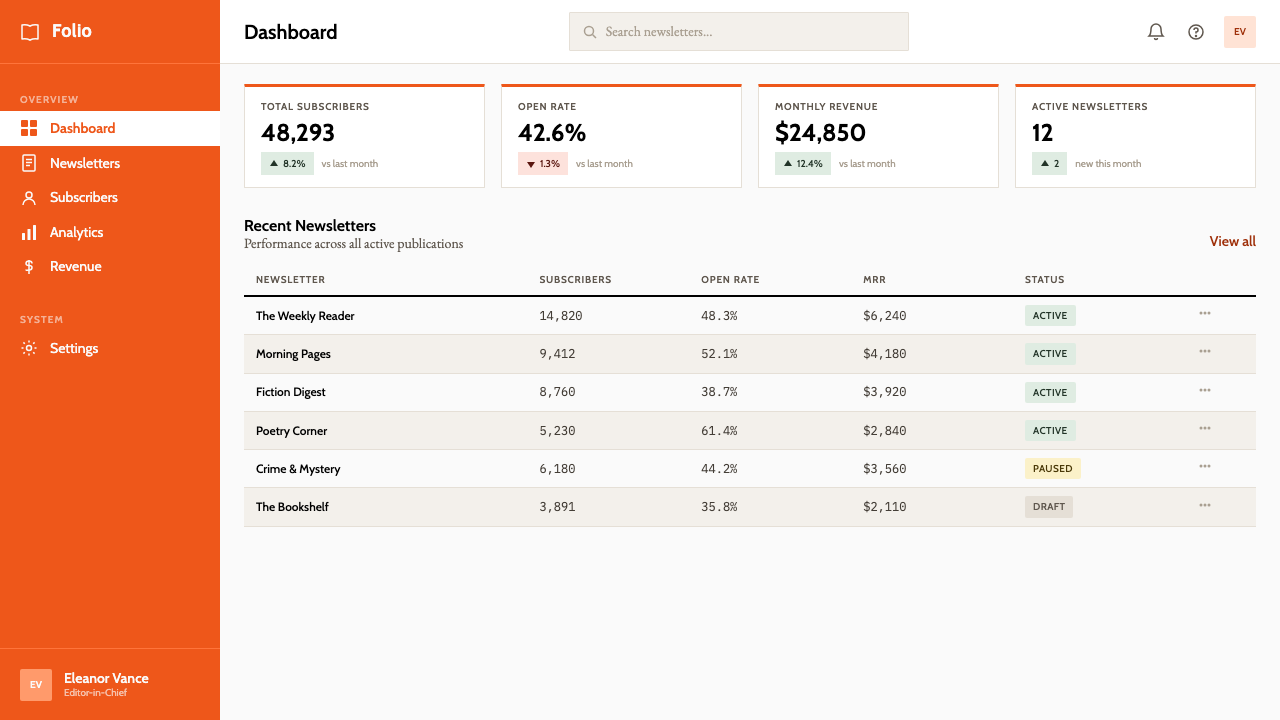The width and height of the screenshot is (1280, 720).
Task: Select the Poetry Corner newsletter name
Action: pyautogui.click(x=291, y=431)
